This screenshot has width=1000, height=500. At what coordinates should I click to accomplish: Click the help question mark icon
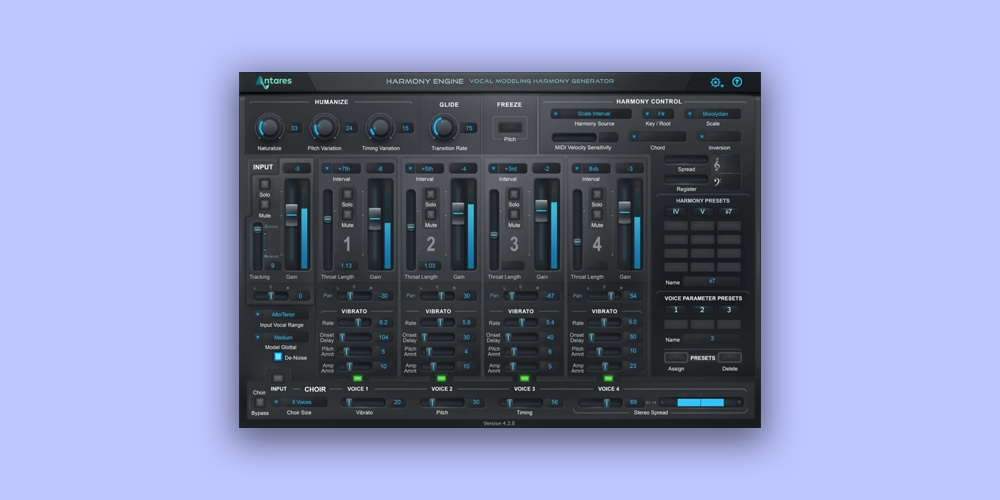(x=737, y=82)
